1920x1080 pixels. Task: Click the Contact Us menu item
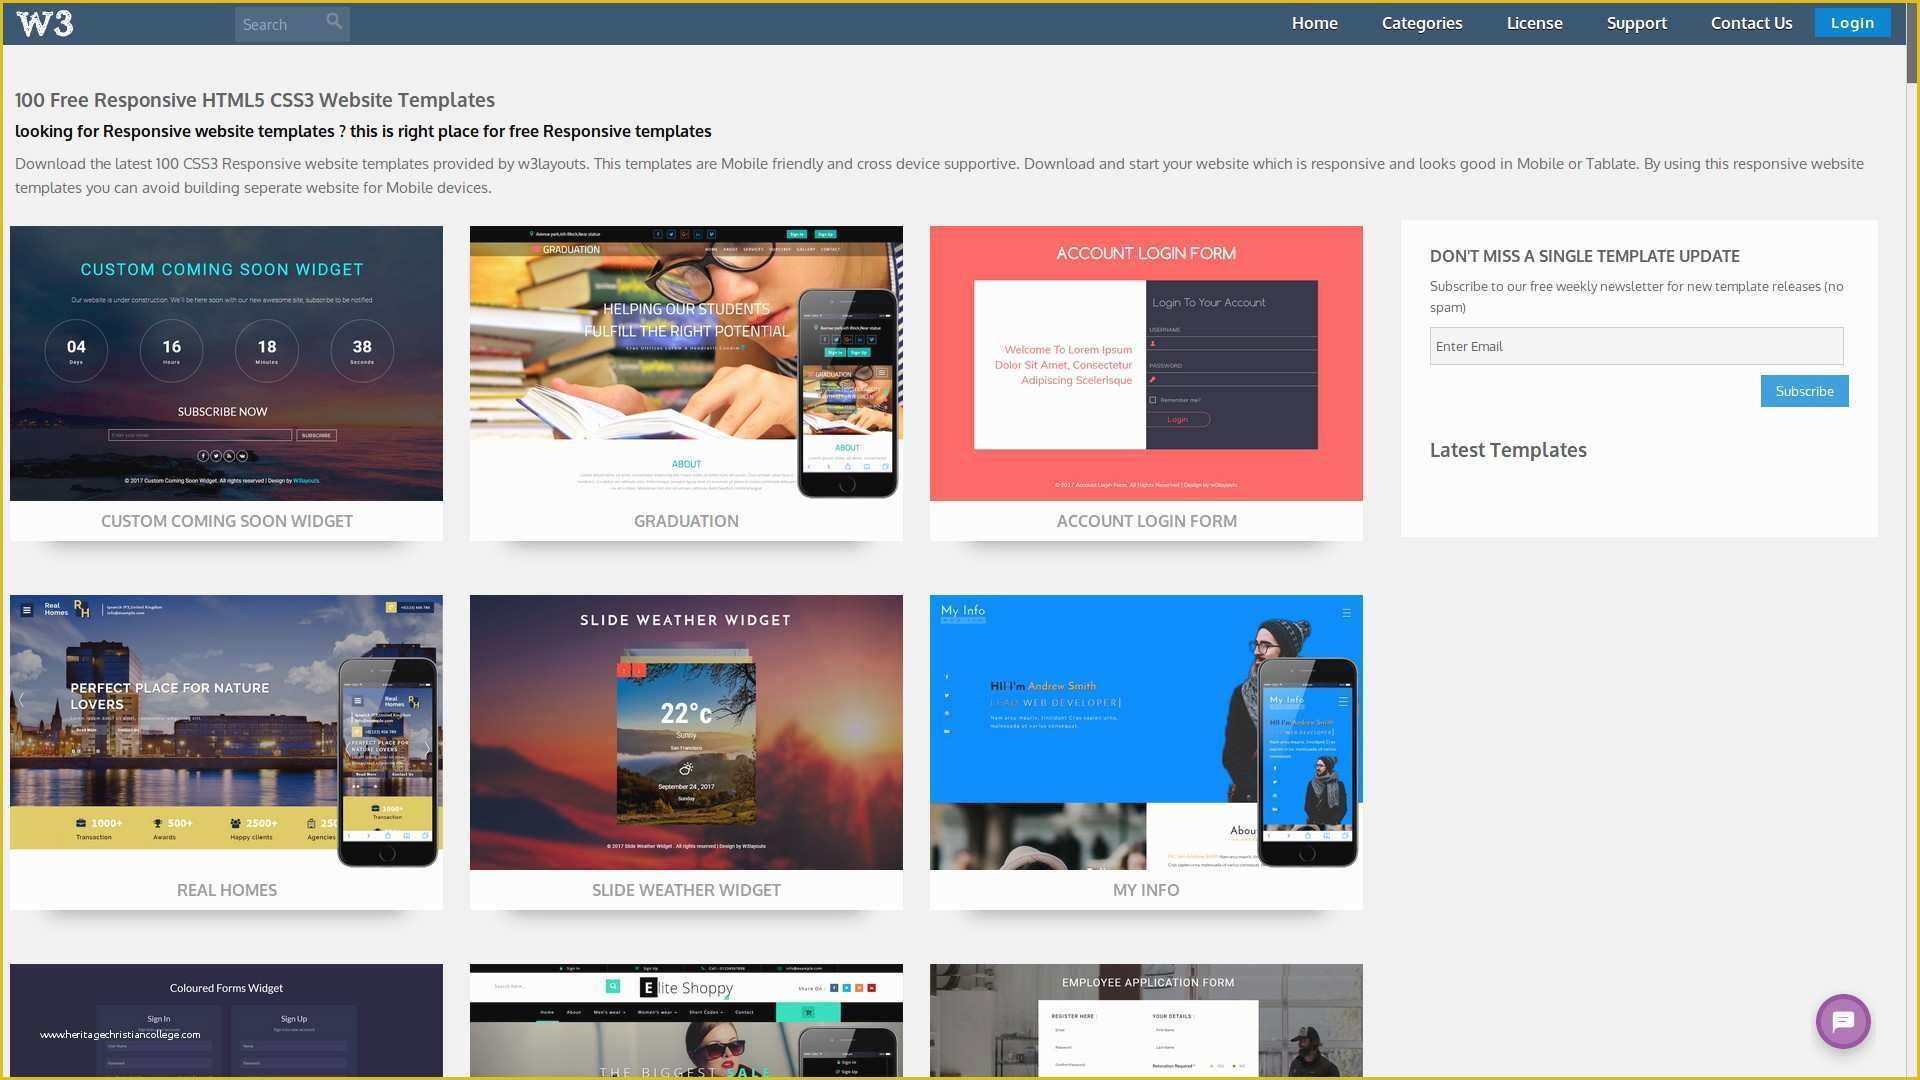pyautogui.click(x=1751, y=21)
